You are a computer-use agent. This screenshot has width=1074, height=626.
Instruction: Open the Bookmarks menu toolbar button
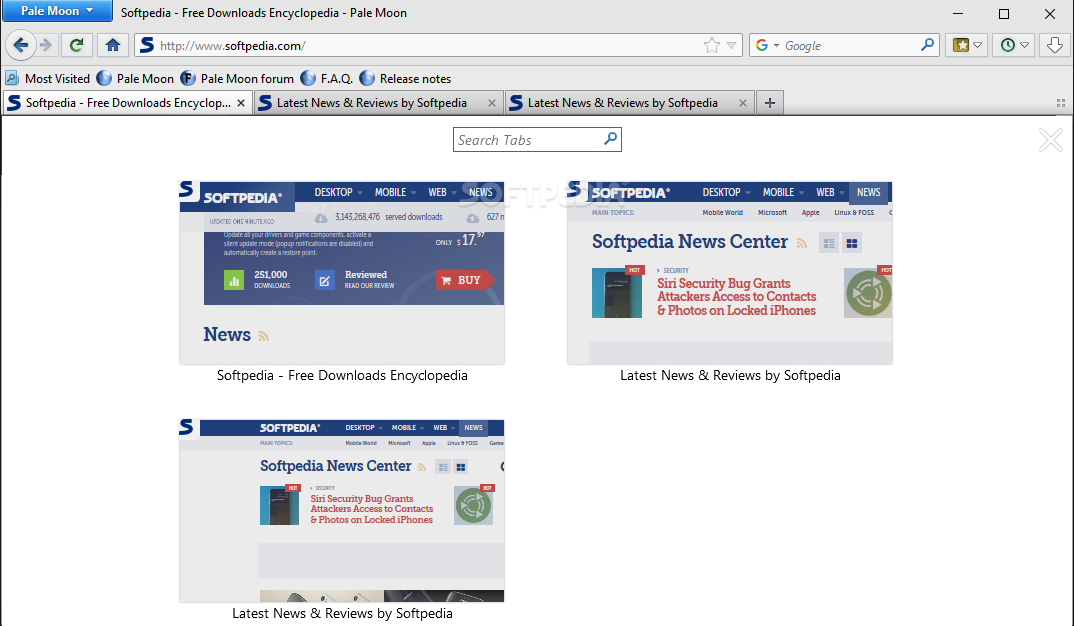[961, 46]
